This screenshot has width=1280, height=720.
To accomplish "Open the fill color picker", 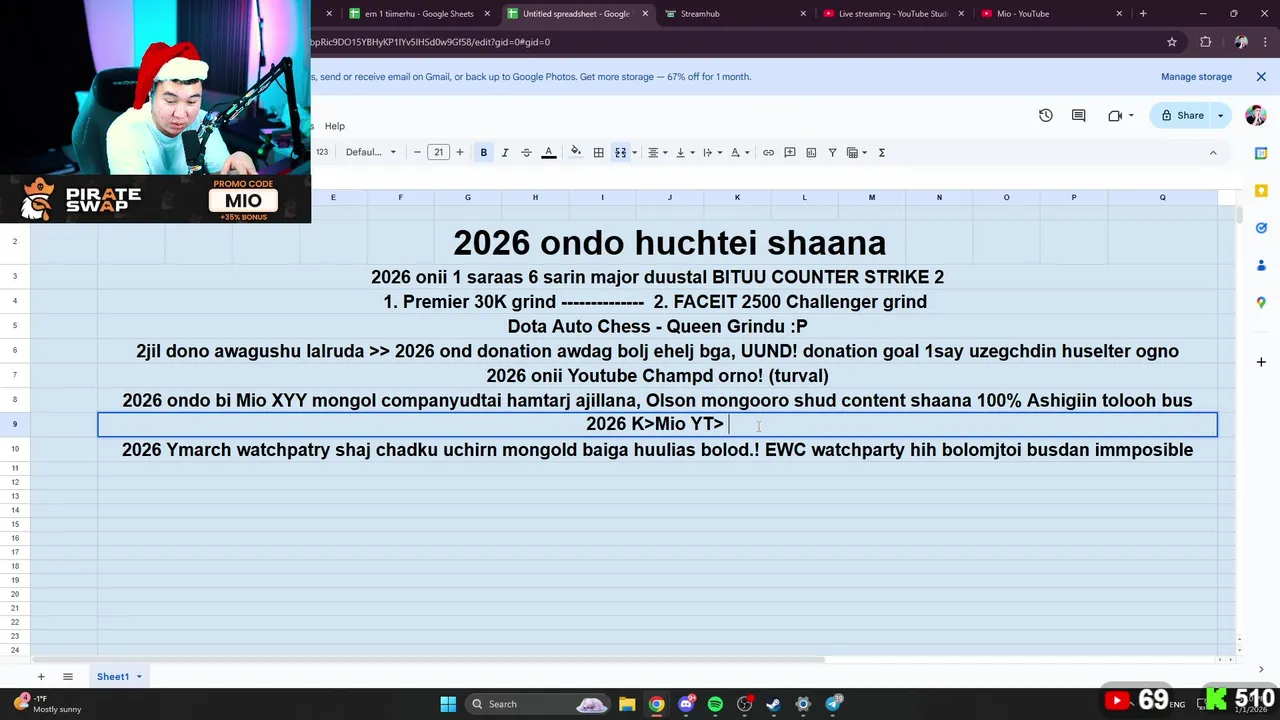I will tap(576, 153).
